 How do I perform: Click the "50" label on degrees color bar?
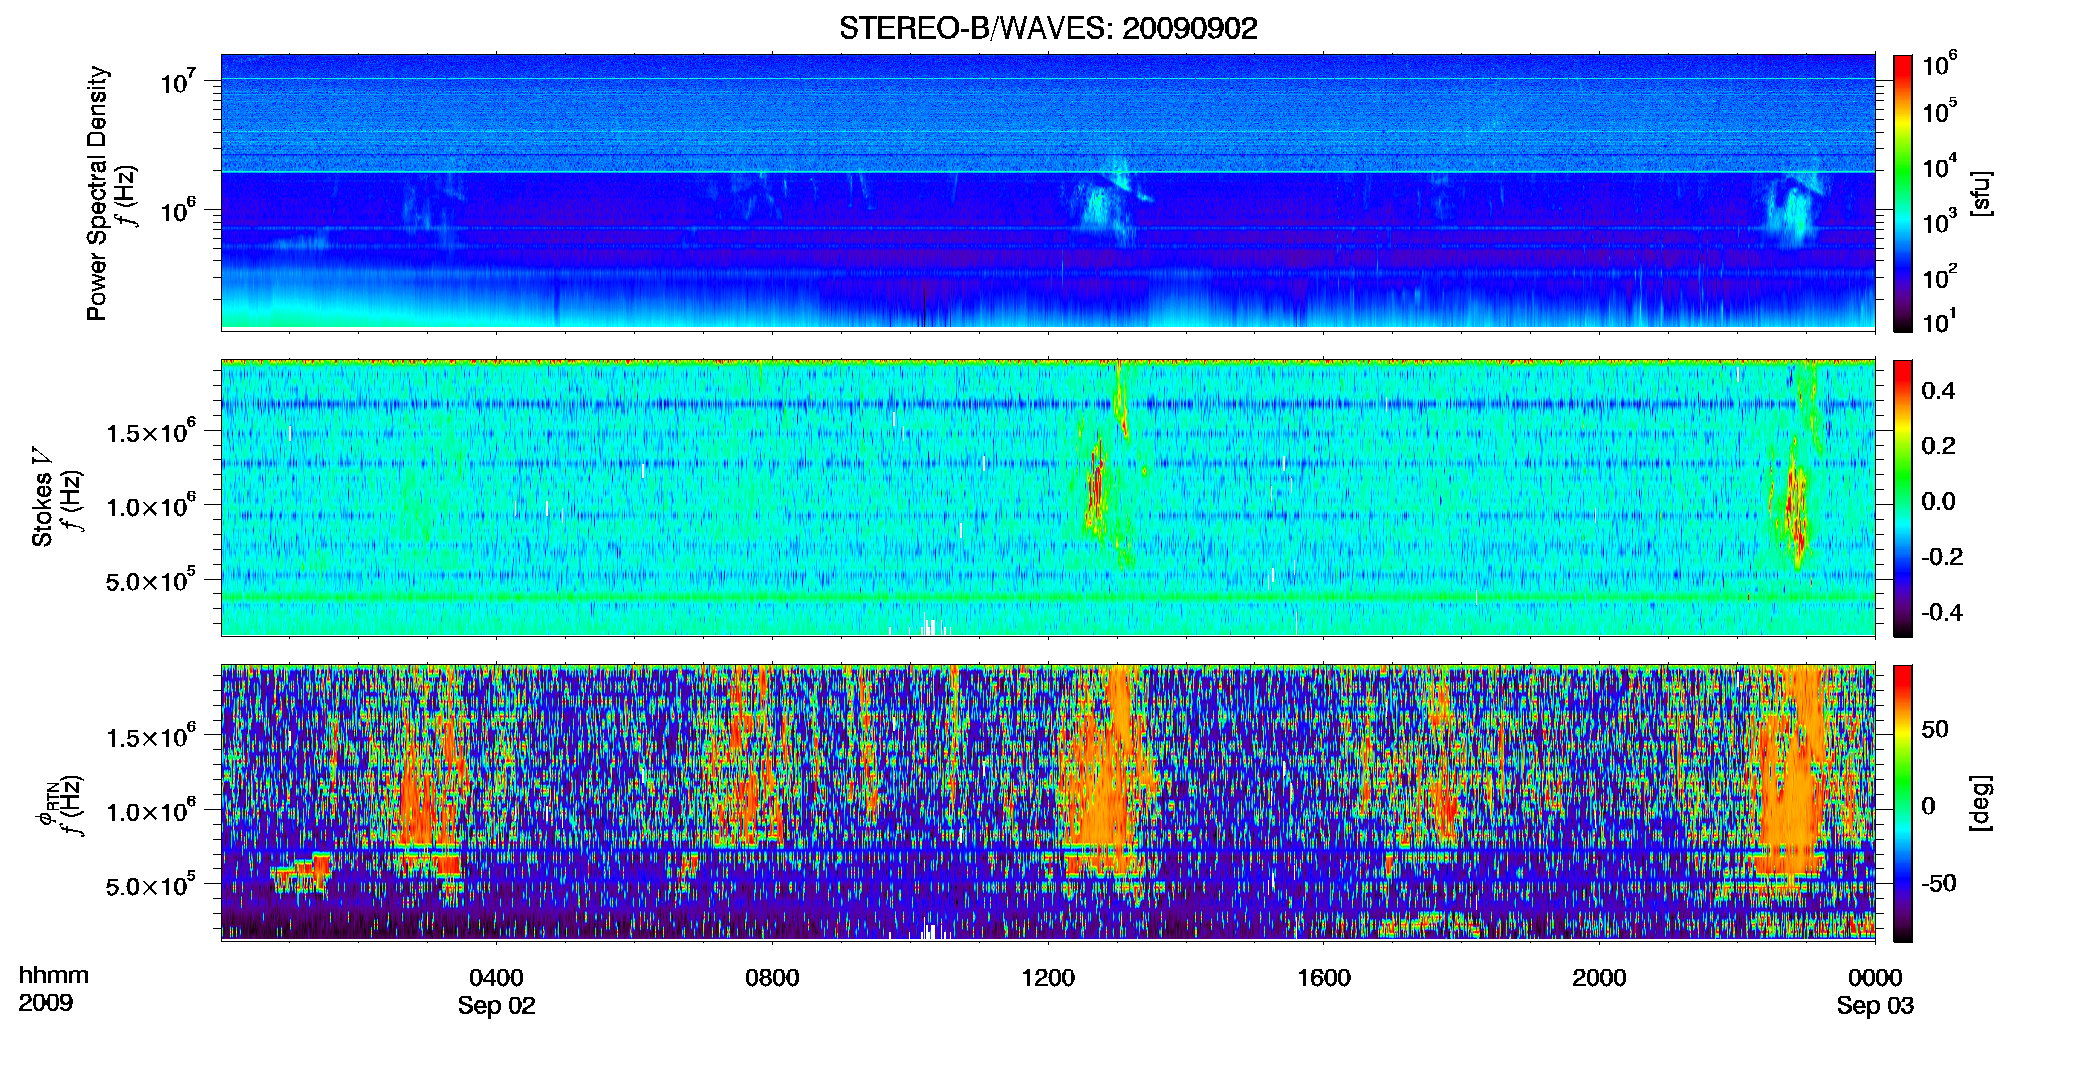click(x=1935, y=728)
